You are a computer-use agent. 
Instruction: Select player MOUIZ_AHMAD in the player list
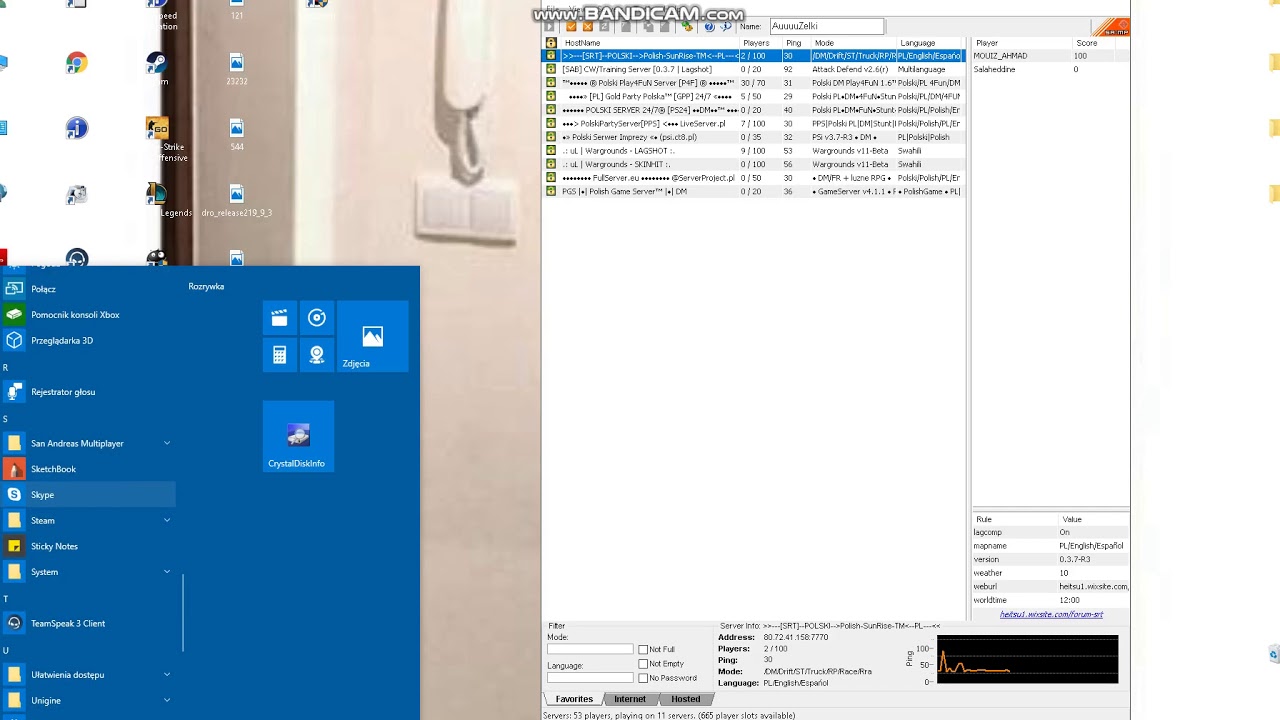tap(1050, 56)
